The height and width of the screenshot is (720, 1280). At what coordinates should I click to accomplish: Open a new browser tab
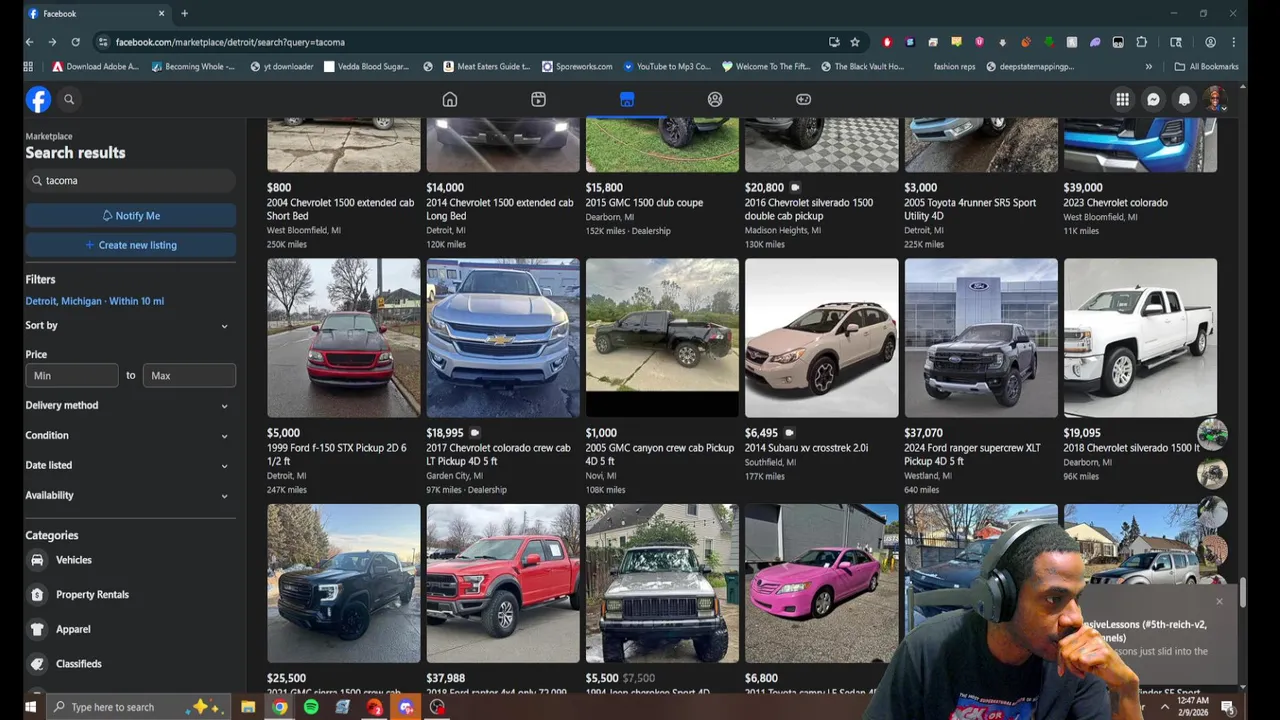[x=184, y=13]
